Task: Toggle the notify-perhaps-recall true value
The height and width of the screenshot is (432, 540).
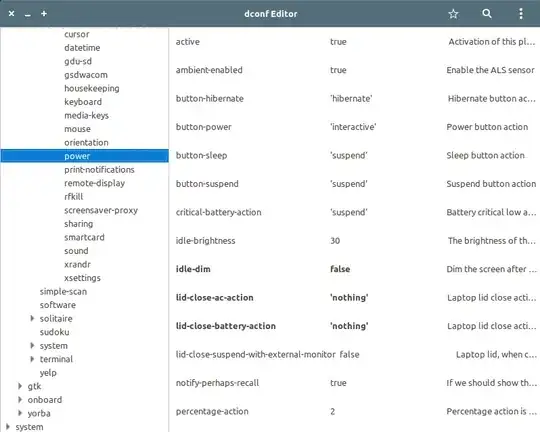Action: click(x=338, y=383)
